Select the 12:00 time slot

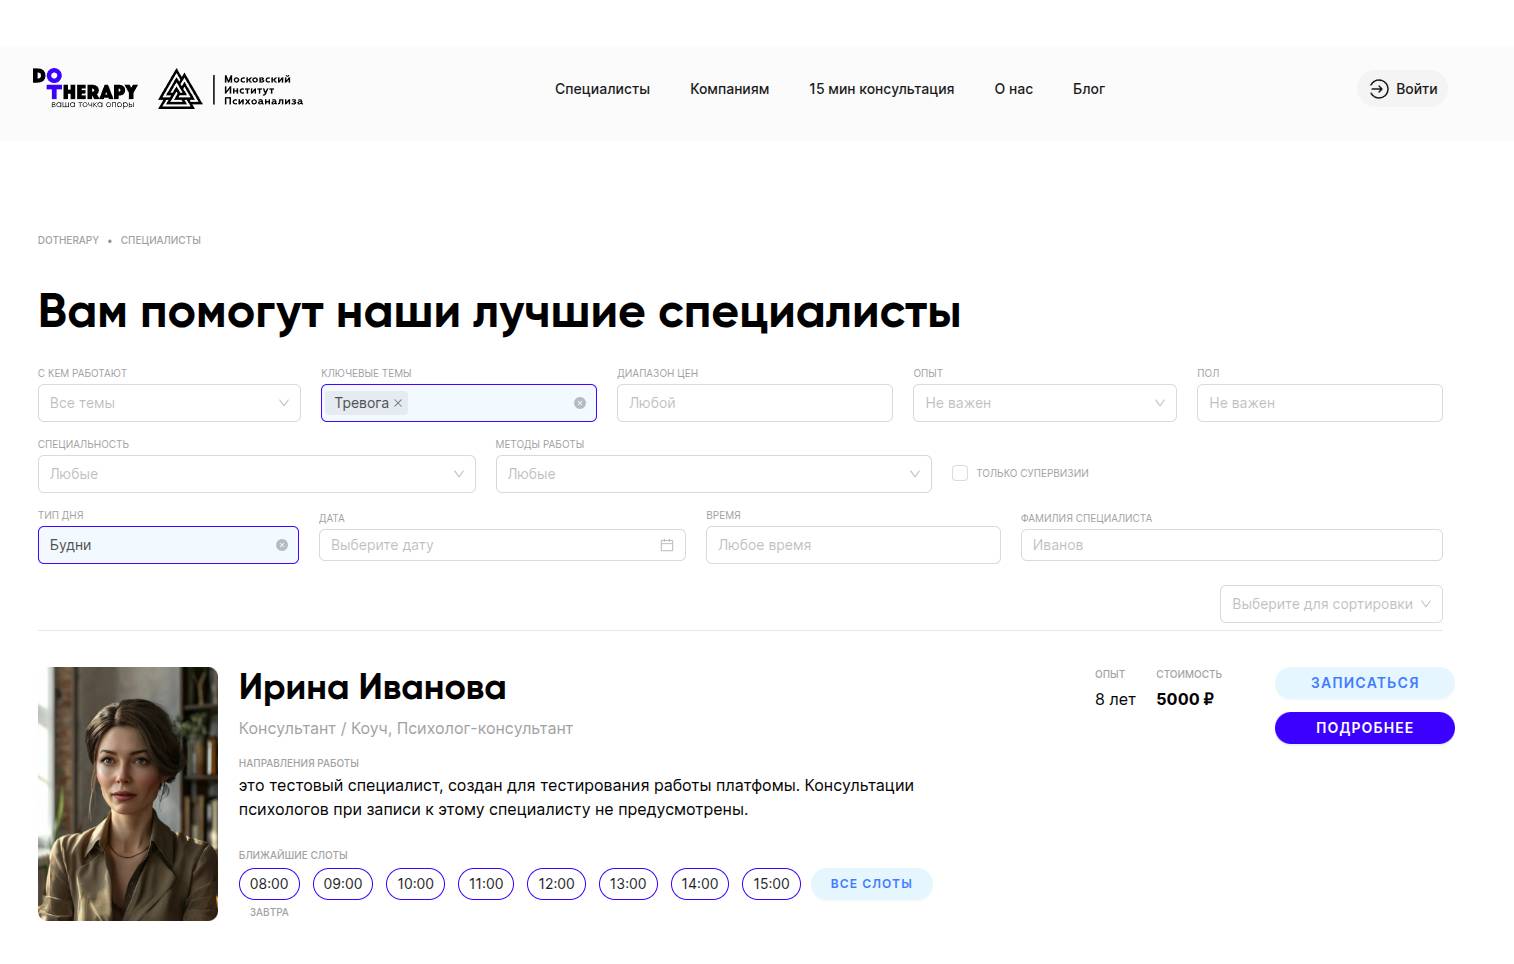[556, 884]
